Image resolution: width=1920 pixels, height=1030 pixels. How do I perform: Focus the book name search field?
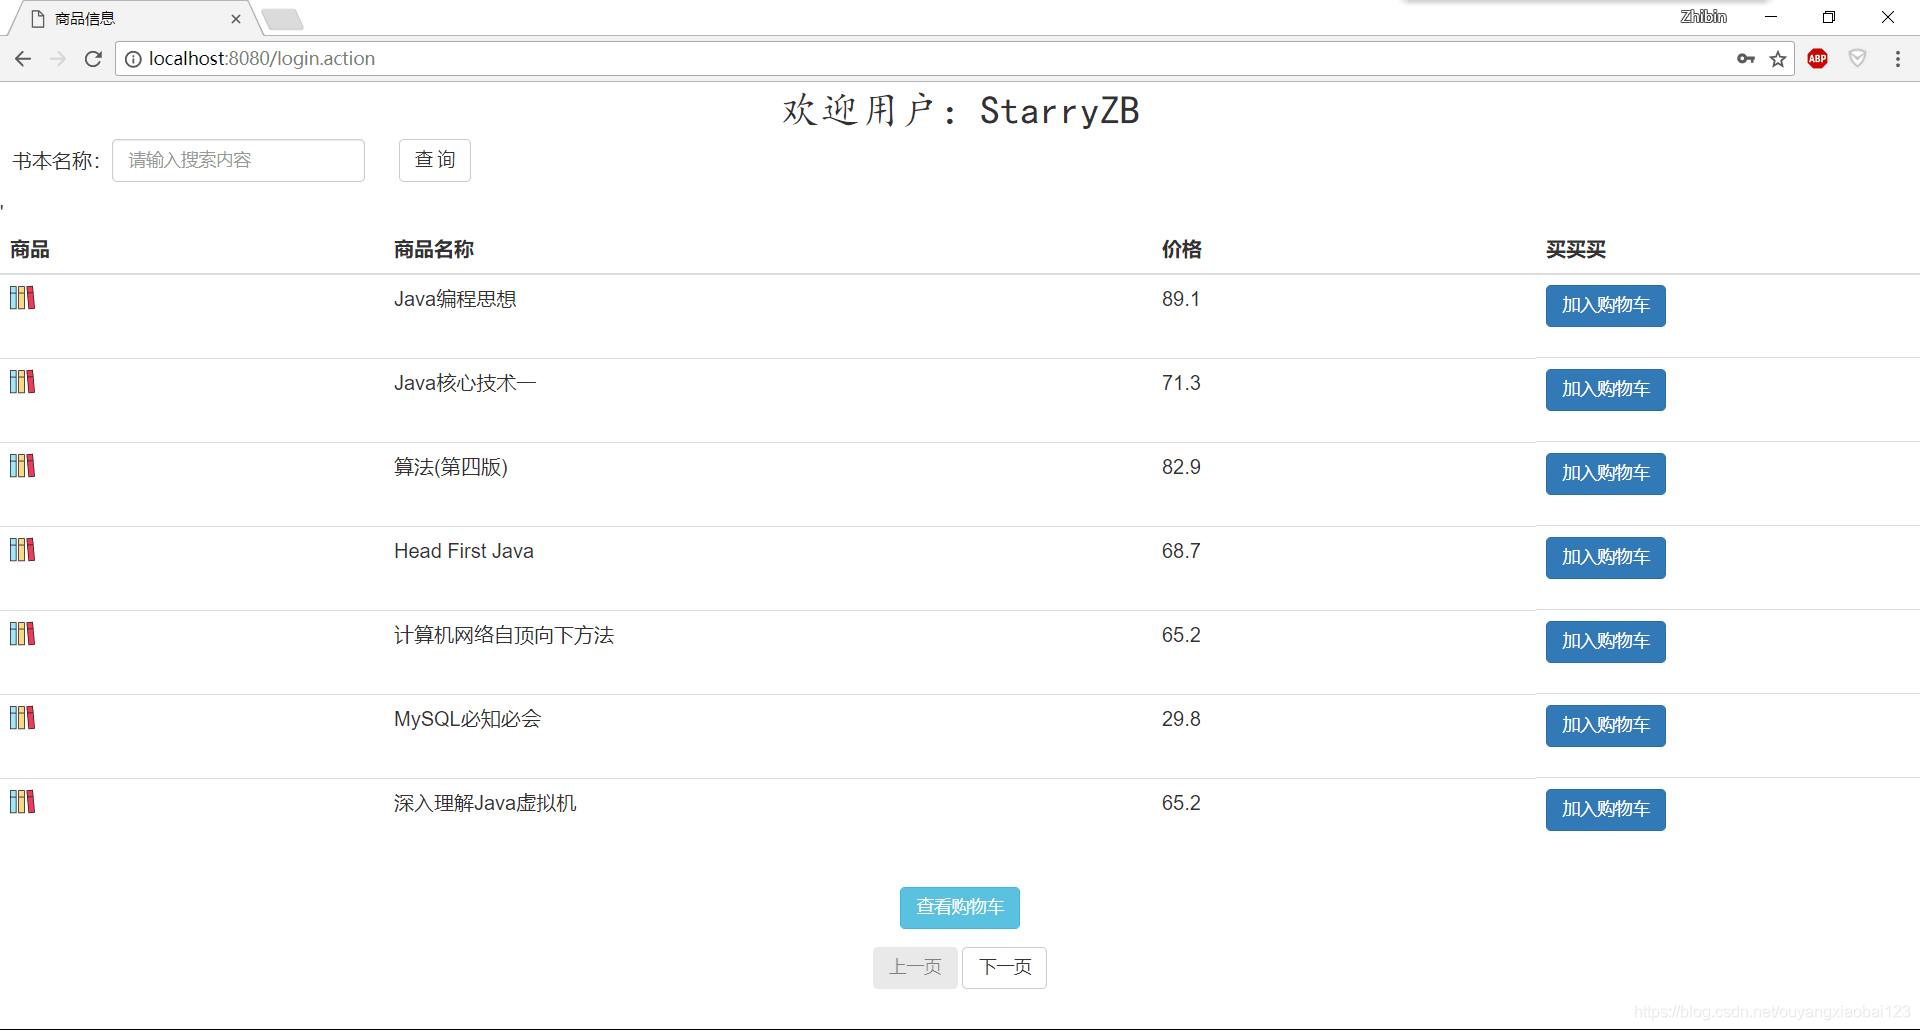point(238,160)
